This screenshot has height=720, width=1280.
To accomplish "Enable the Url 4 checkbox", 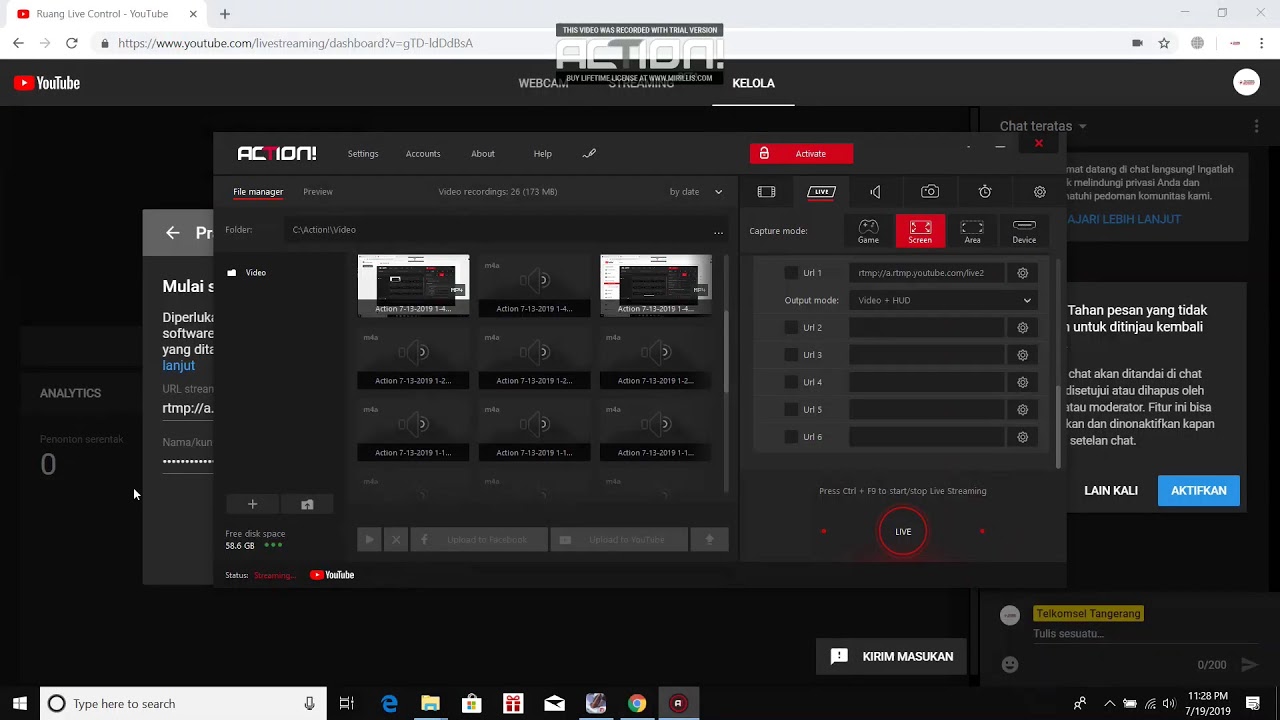I will (792, 382).
